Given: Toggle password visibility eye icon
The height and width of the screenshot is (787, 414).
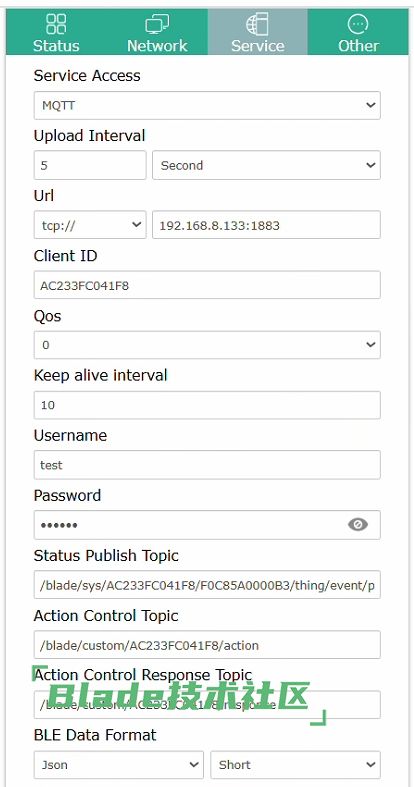Looking at the screenshot, I should tap(358, 524).
